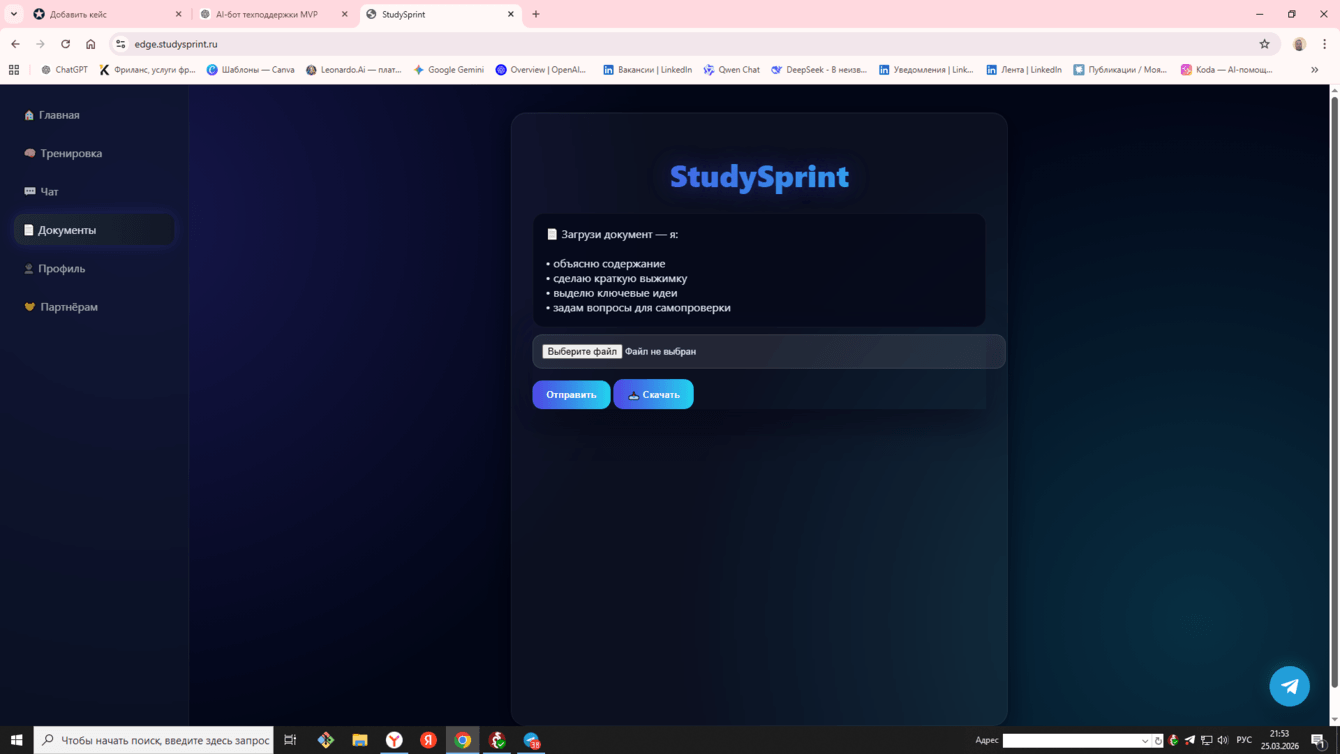
Task: Open the Qwen Chat bookmark
Action: pos(731,70)
